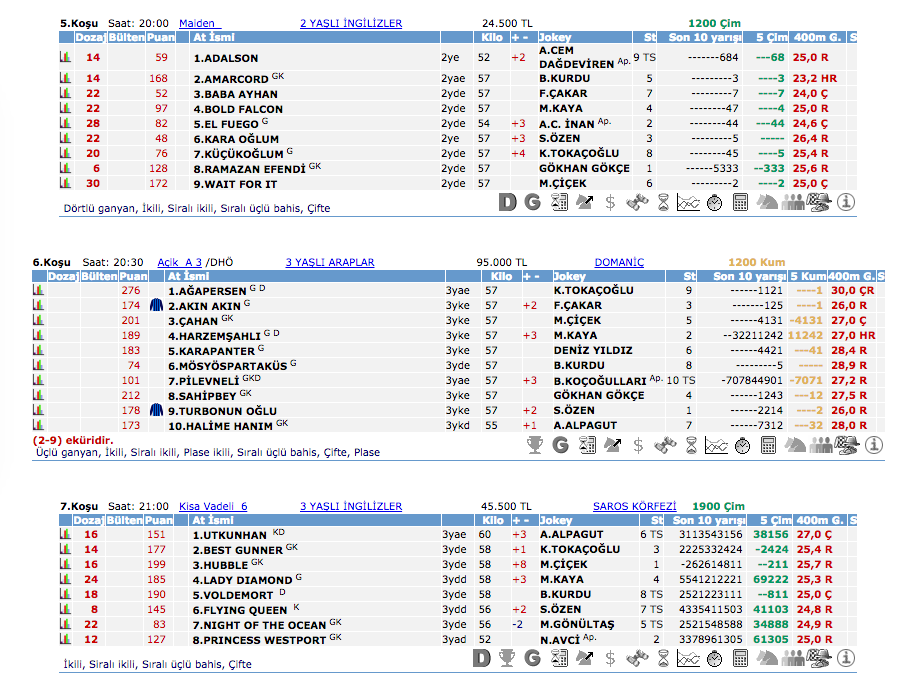Open bar chart icon beside 1.ADALSON

pos(65,58)
